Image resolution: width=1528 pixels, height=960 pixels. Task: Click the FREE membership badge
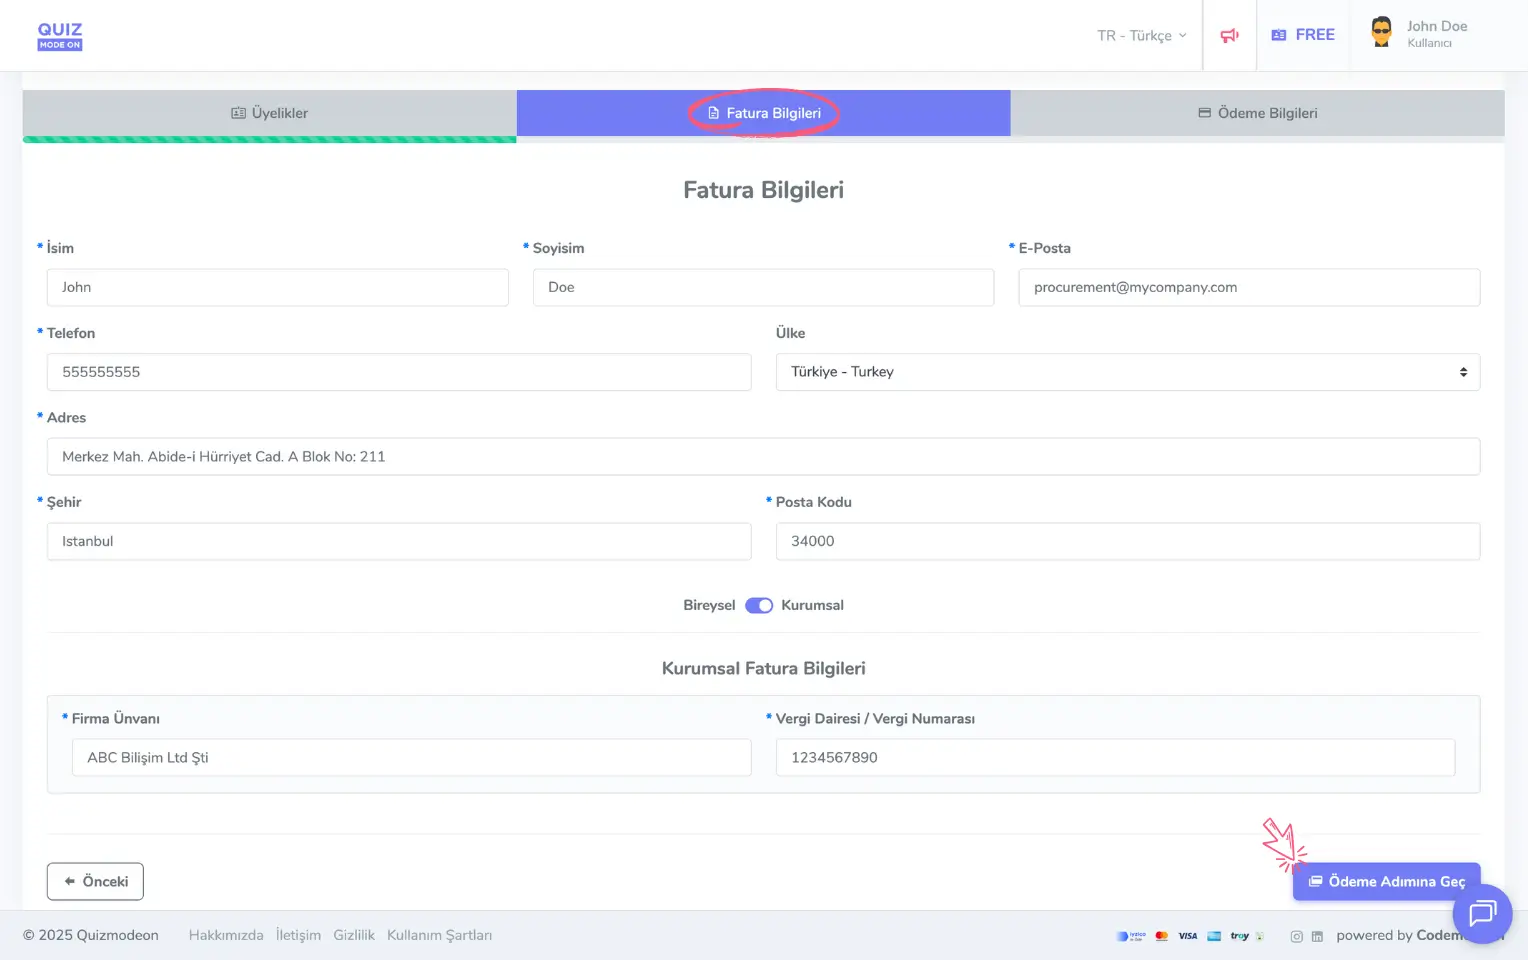1303,35
